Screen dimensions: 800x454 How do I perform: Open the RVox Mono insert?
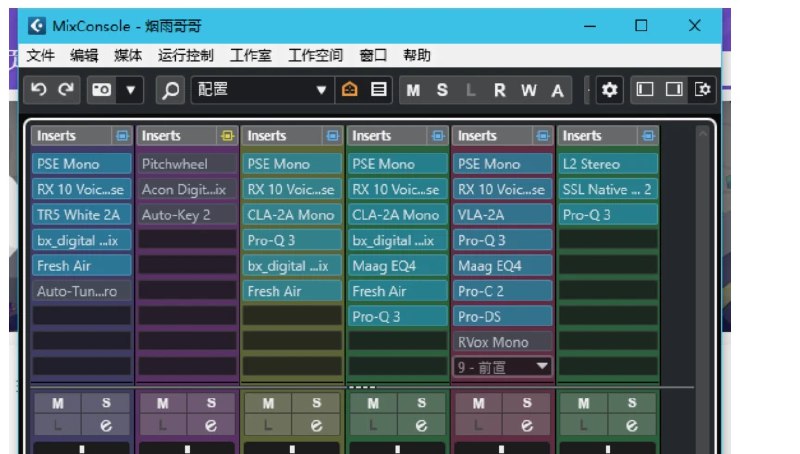(x=503, y=342)
